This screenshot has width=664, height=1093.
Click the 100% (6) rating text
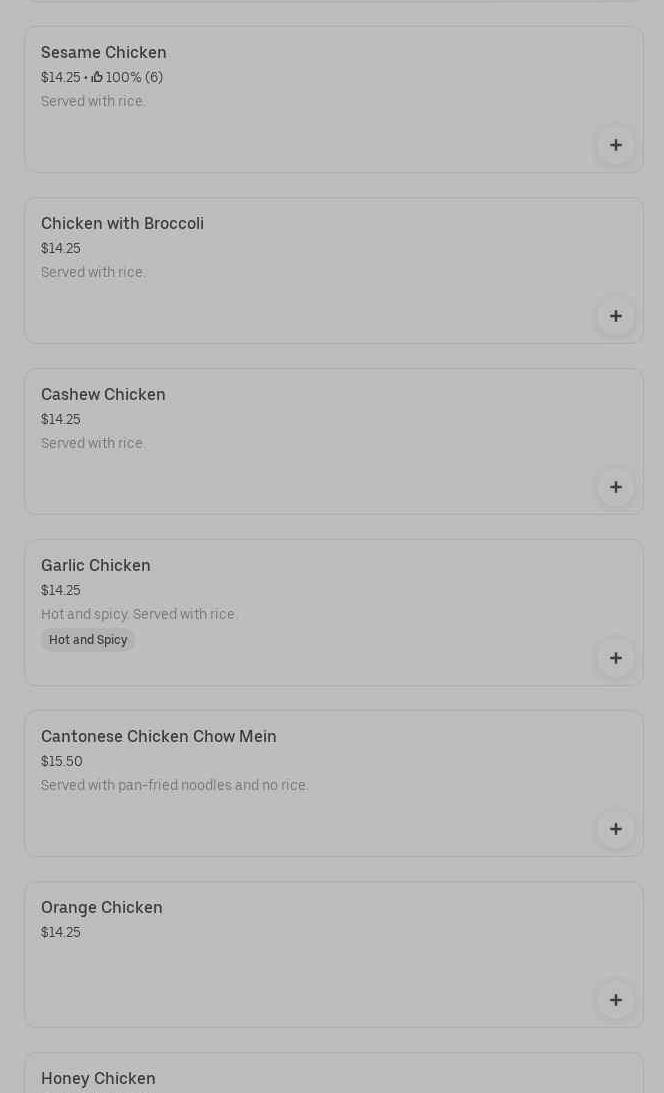click(134, 77)
